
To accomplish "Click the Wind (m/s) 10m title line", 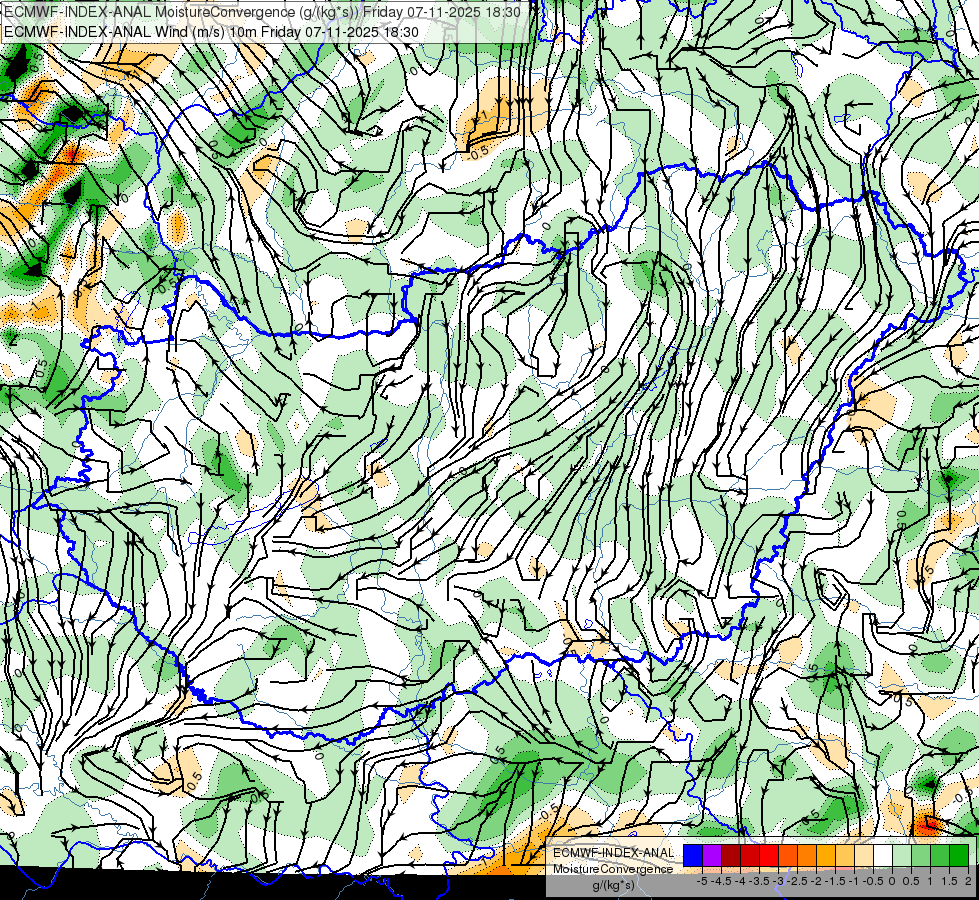I will click(211, 32).
